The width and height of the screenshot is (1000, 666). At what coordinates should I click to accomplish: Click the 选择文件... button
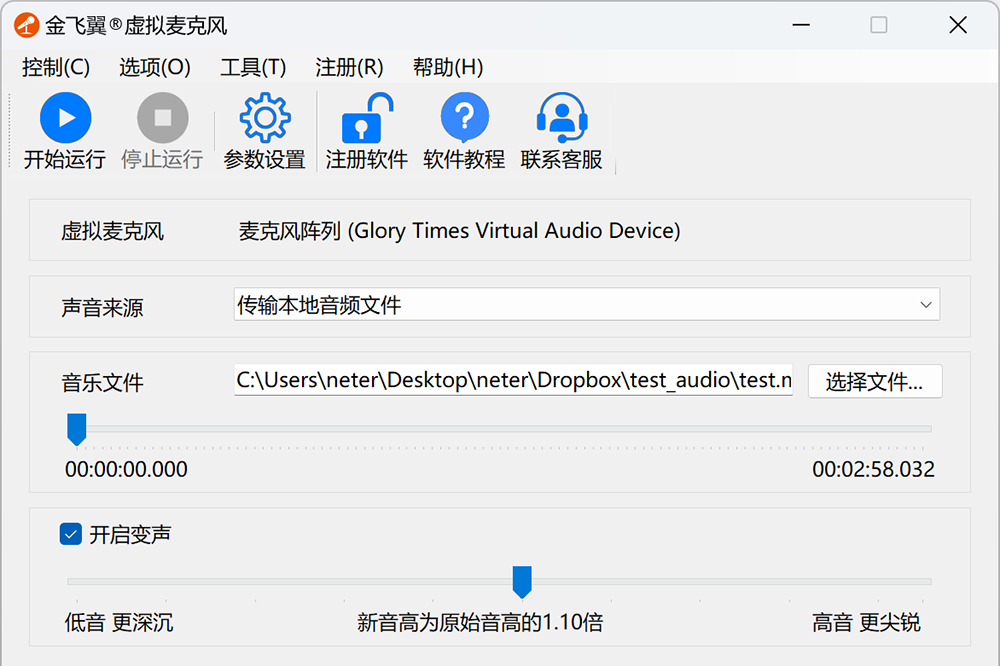click(x=875, y=382)
